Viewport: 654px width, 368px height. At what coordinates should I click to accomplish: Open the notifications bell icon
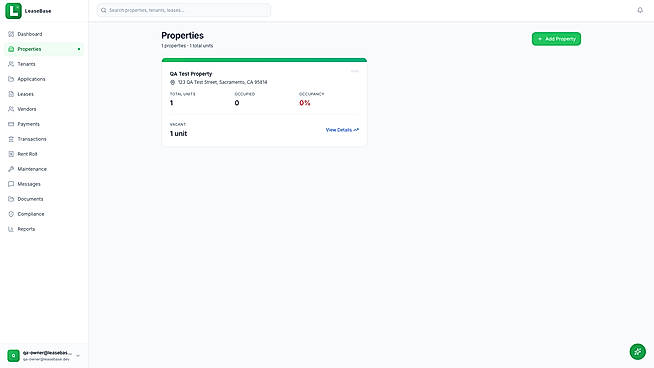[640, 10]
